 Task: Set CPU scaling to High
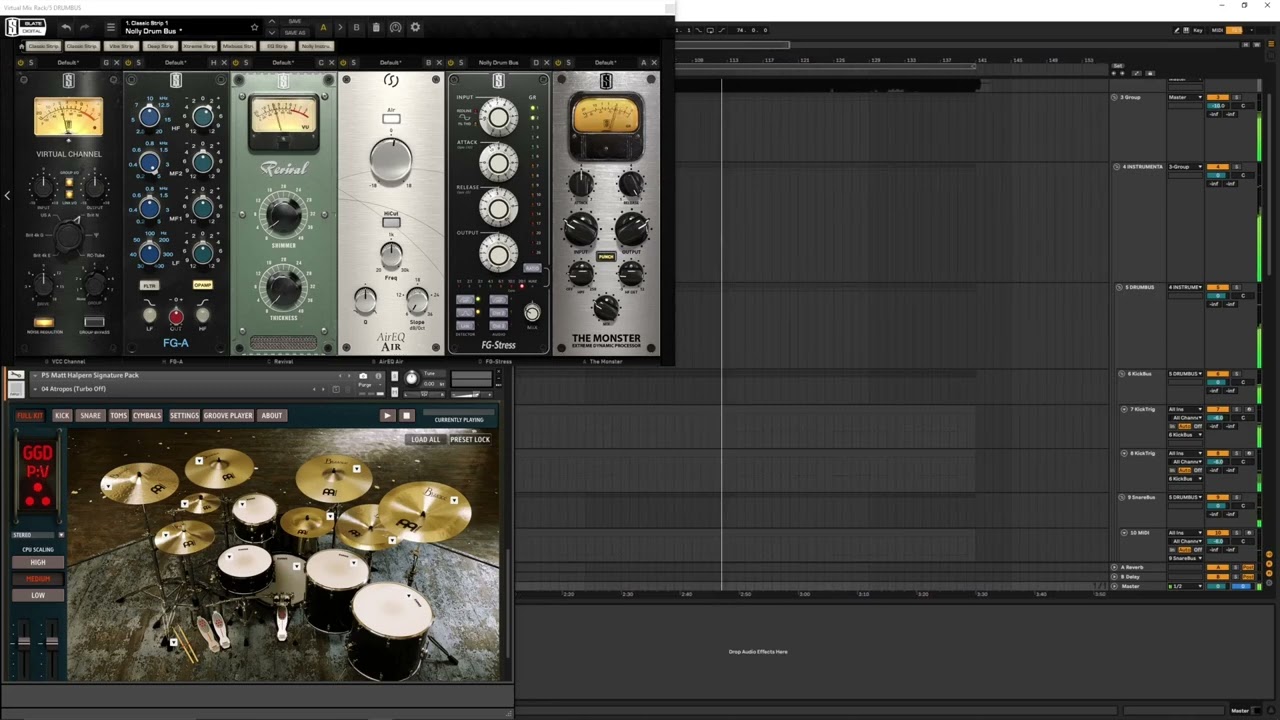click(38, 562)
